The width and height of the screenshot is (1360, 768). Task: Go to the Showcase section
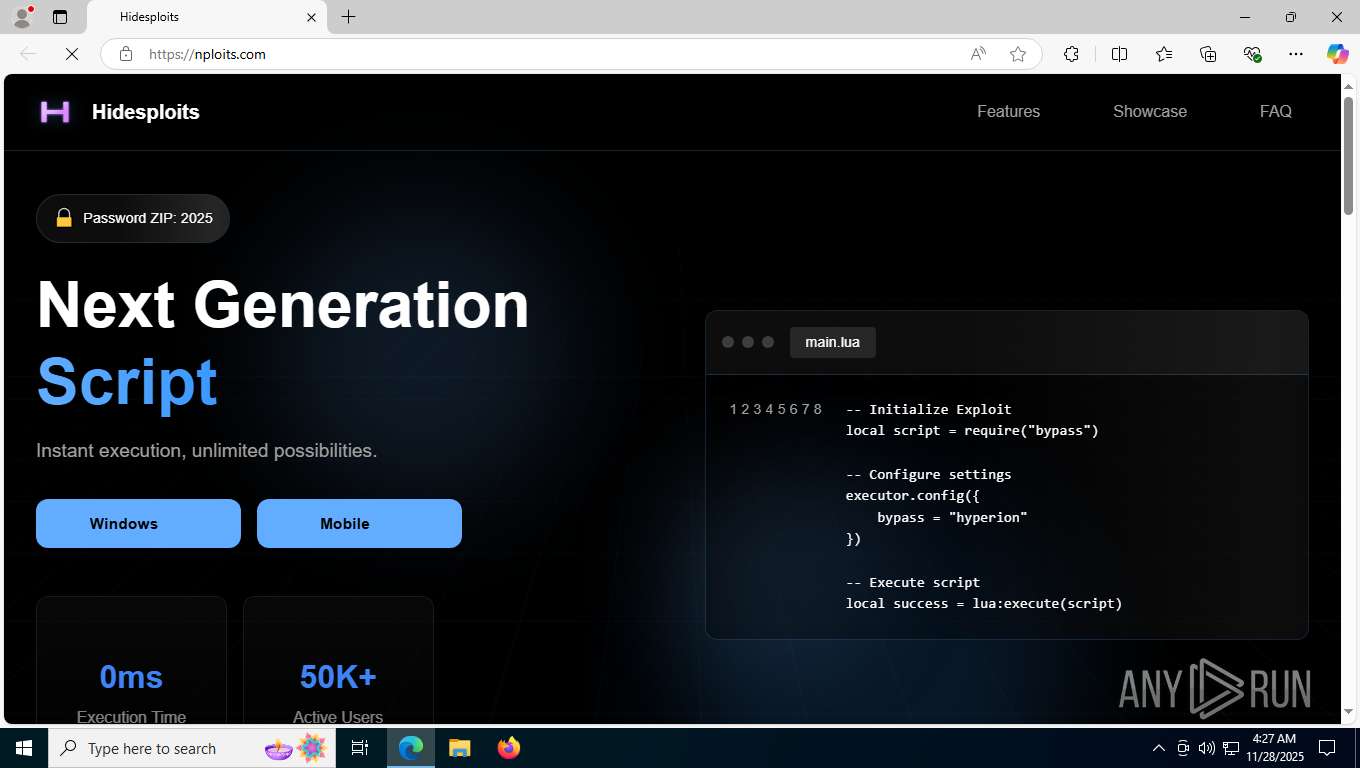(1150, 111)
